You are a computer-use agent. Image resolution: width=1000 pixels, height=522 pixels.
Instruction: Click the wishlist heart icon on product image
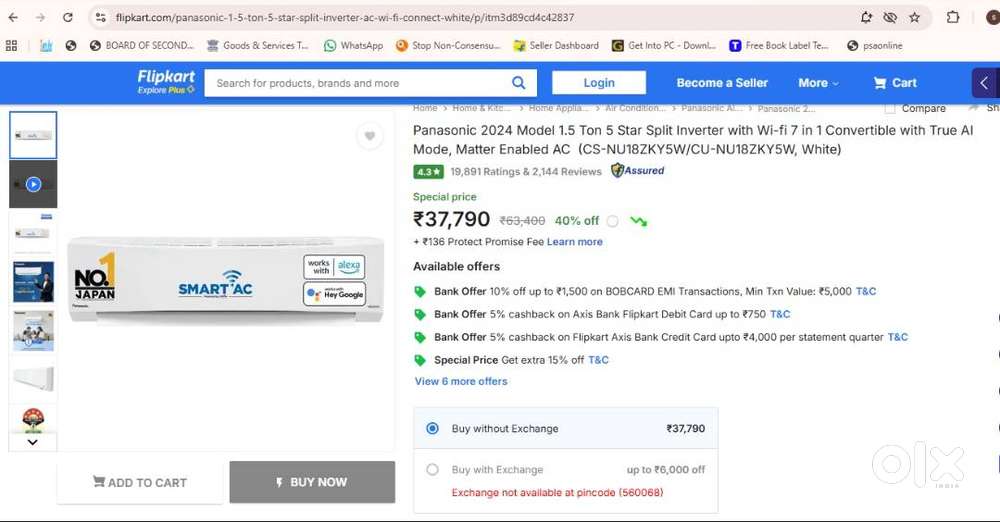[370, 137]
